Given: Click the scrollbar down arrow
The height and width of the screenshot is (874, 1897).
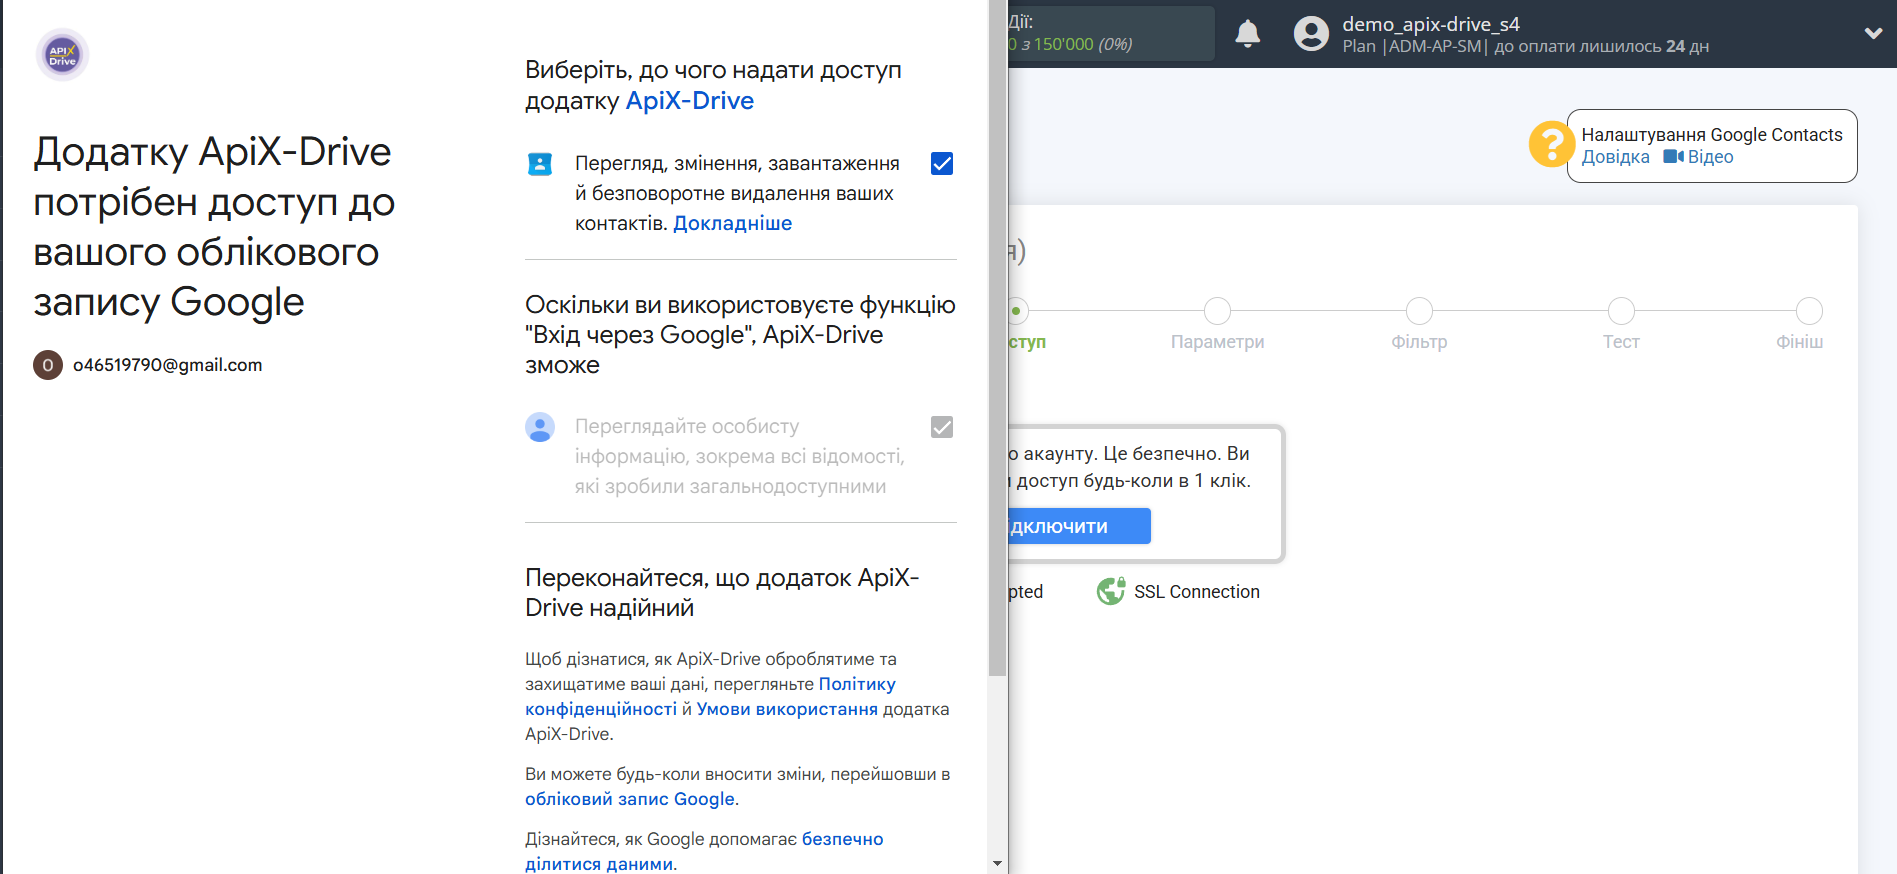Looking at the screenshot, I should tap(997, 863).
